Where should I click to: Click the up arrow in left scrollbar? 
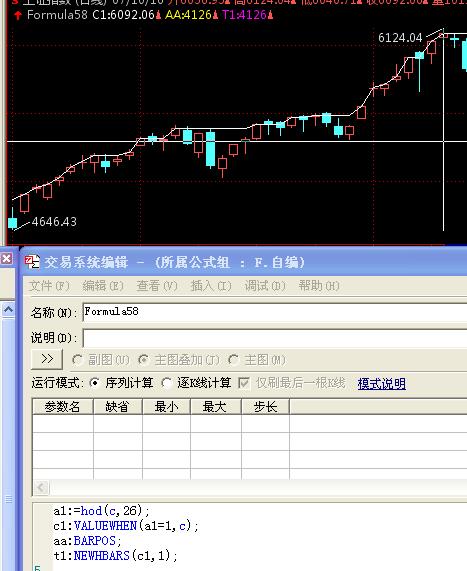(x=8, y=310)
